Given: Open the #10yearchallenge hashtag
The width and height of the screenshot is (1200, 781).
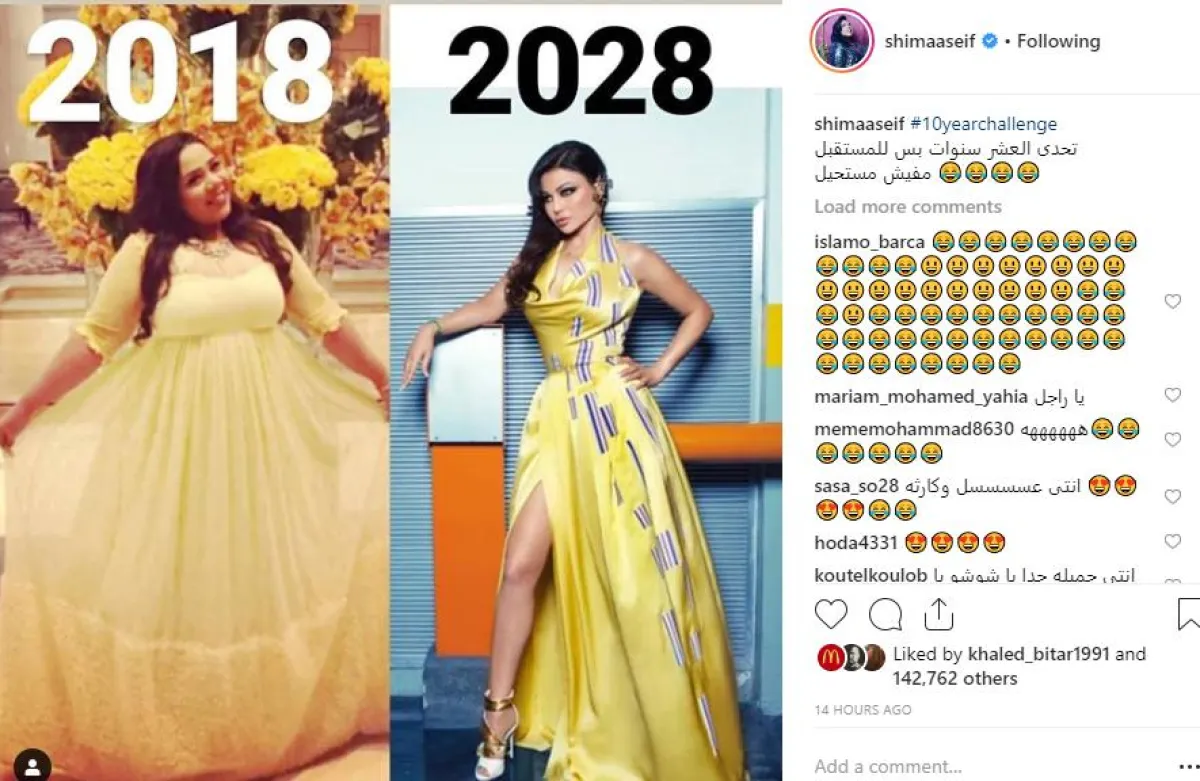Looking at the screenshot, I should pyautogui.click(x=983, y=124).
